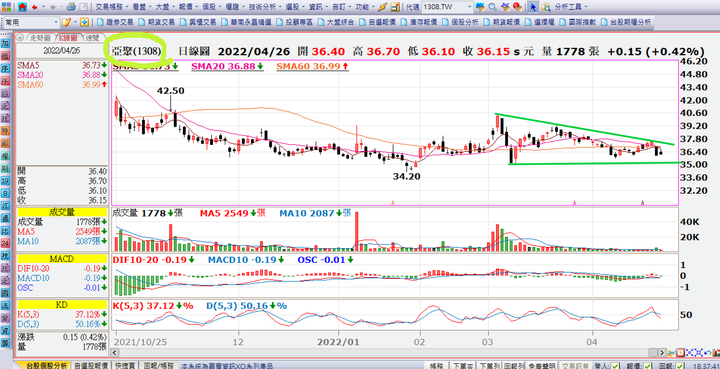Open the 選股 menu
The width and height of the screenshot is (720, 369).
(x=293, y=7)
